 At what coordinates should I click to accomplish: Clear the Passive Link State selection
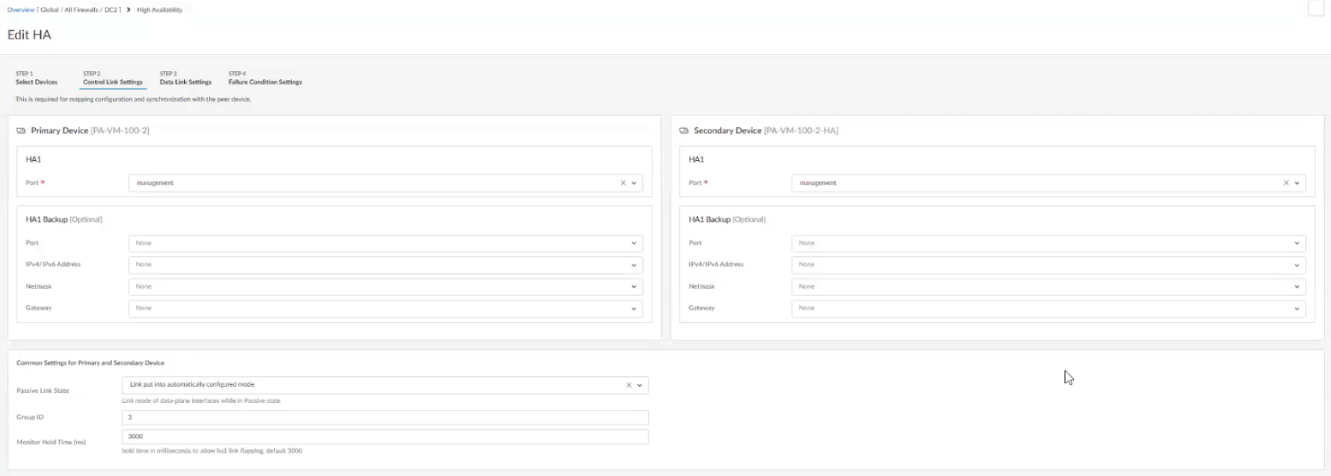[629, 385]
